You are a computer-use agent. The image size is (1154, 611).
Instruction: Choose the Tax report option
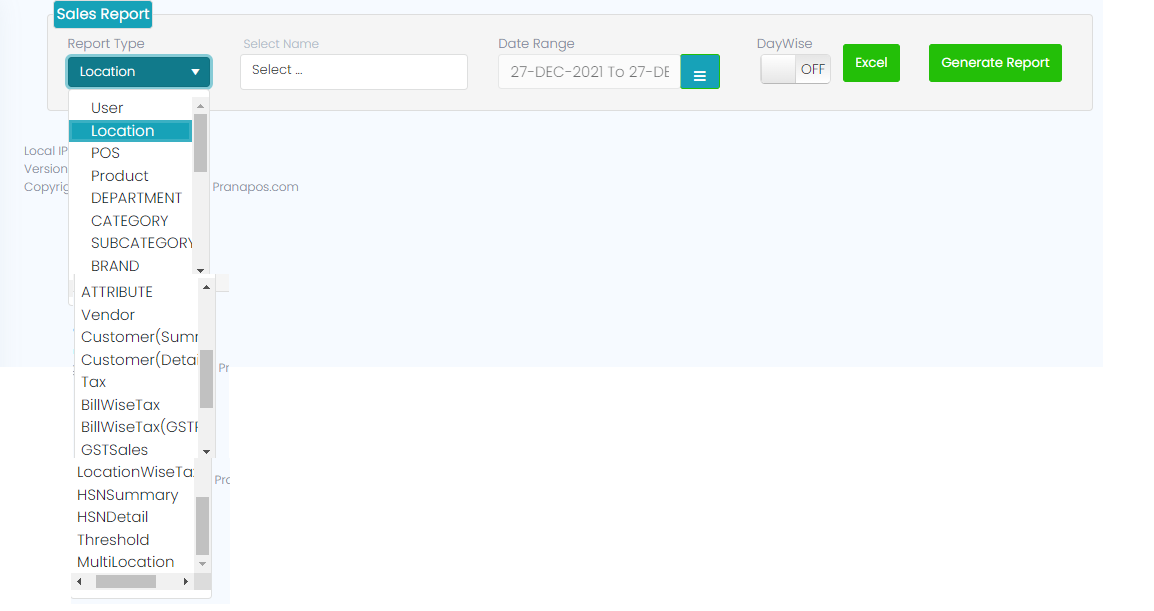point(94,382)
